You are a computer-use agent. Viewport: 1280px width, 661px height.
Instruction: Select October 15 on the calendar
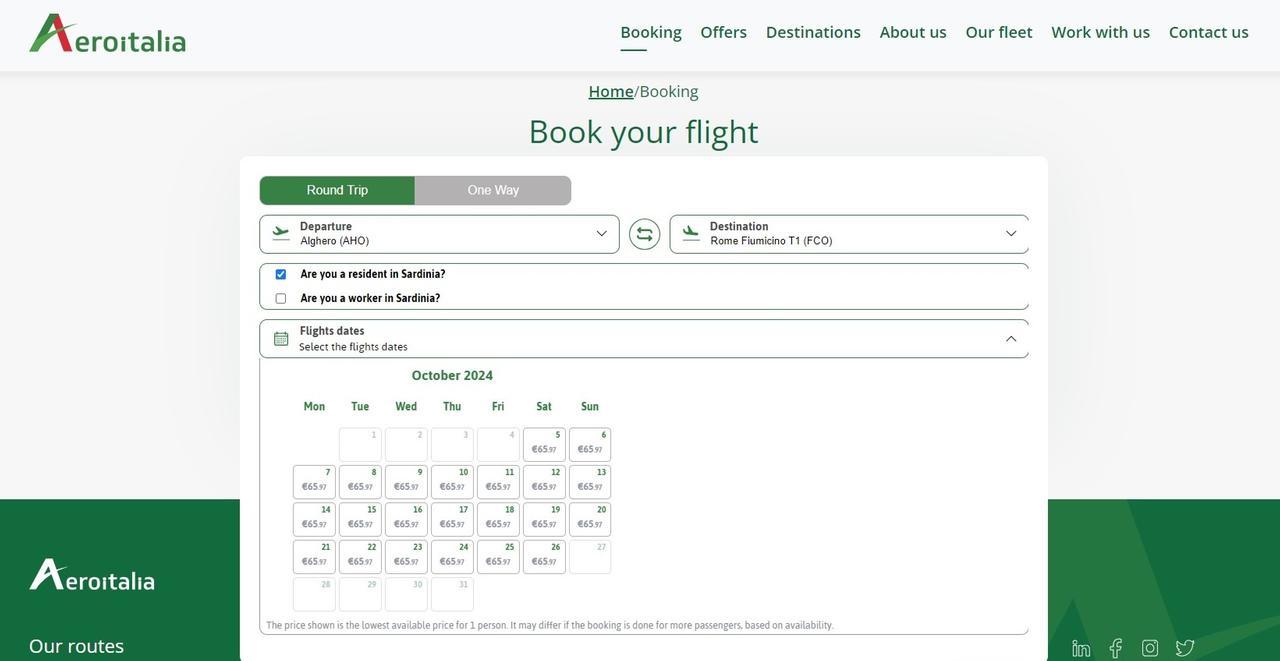coord(360,519)
